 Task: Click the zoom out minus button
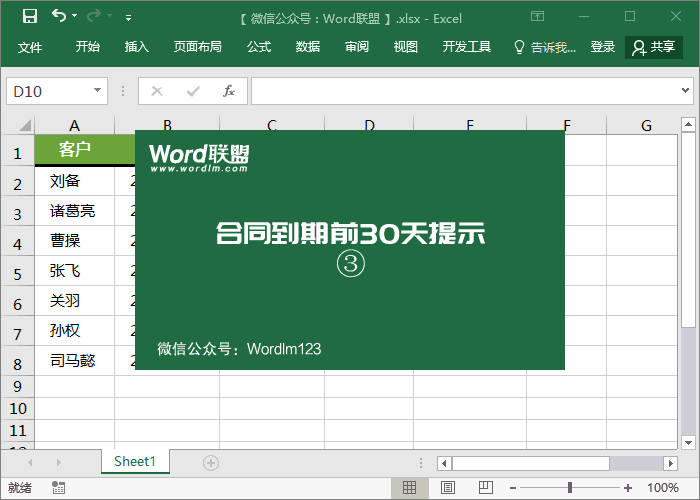tap(513, 488)
